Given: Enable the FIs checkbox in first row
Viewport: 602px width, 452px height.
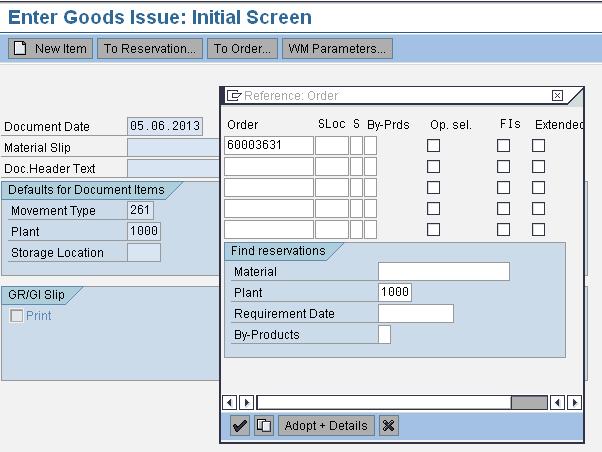Looking at the screenshot, I should click(504, 146).
